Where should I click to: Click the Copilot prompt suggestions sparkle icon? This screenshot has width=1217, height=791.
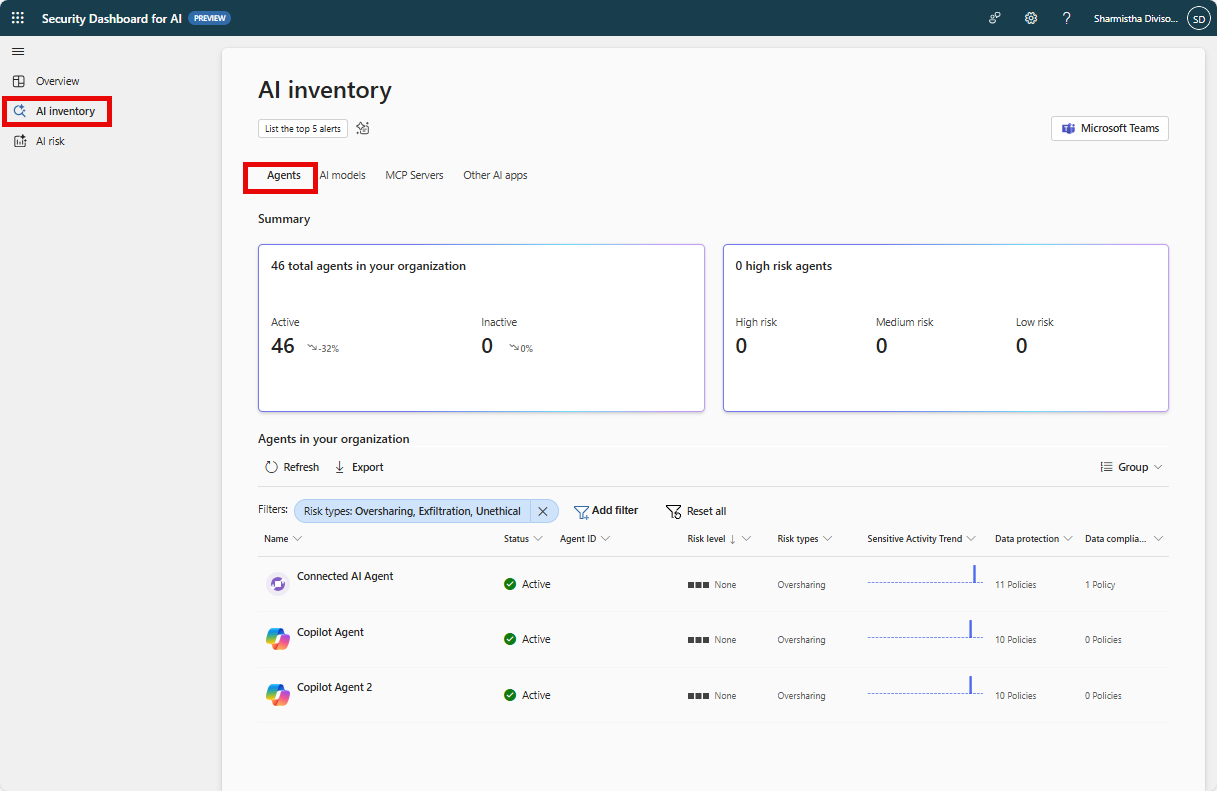pyautogui.click(x=363, y=128)
